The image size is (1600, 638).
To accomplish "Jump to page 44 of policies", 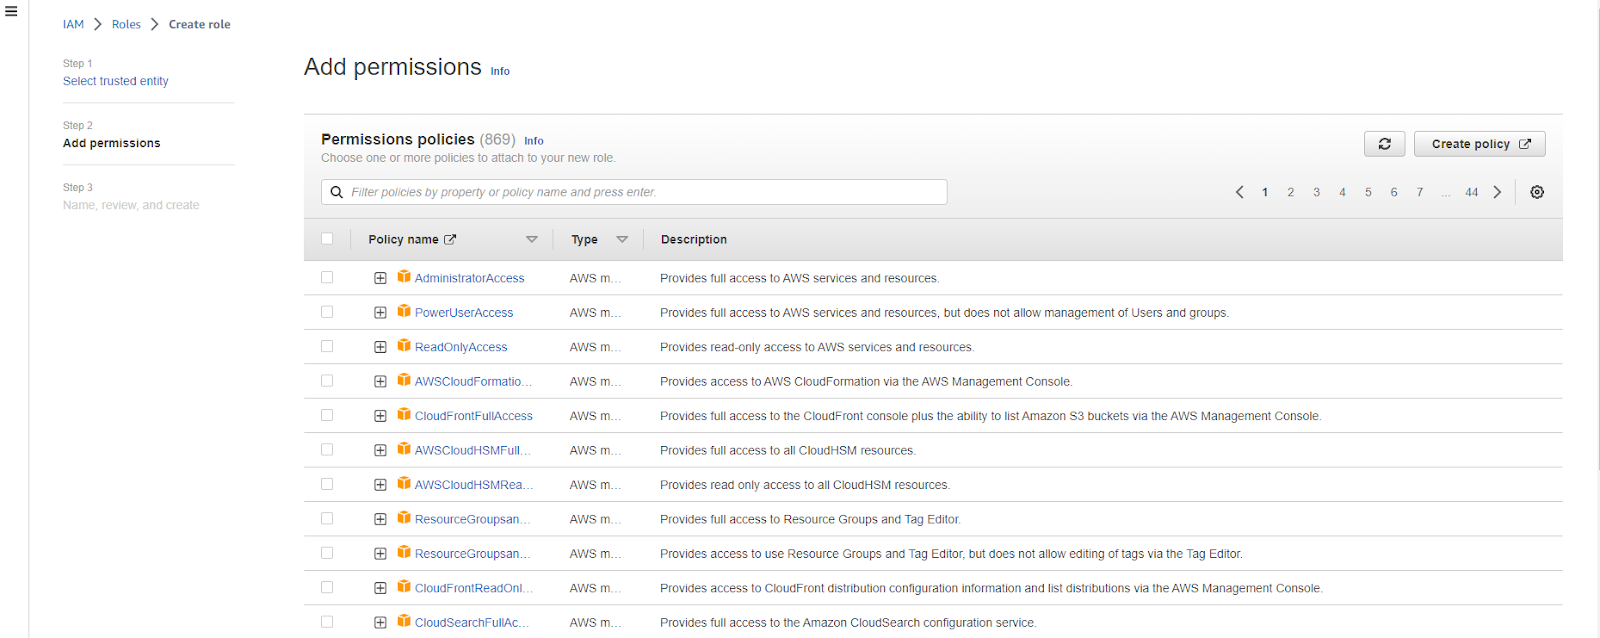I will [1471, 192].
